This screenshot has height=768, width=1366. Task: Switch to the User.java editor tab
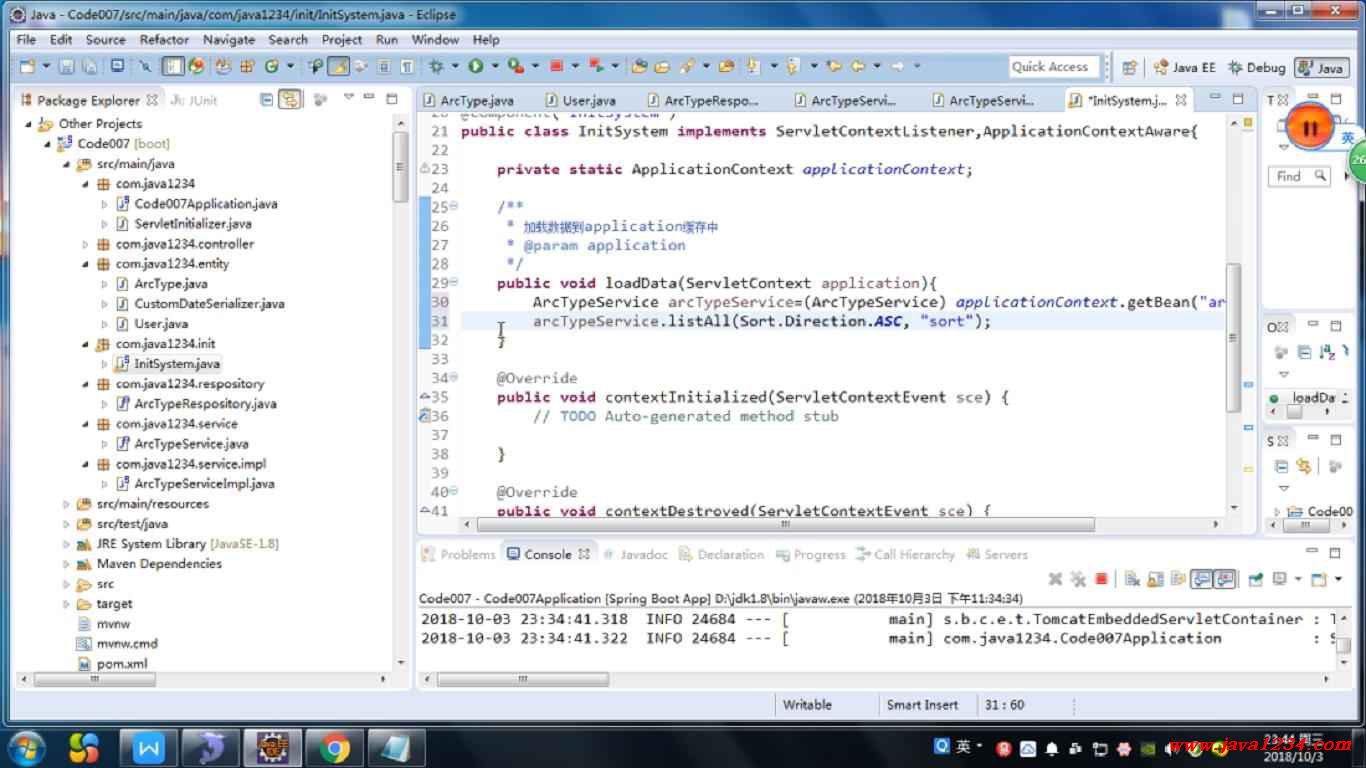coord(580,100)
